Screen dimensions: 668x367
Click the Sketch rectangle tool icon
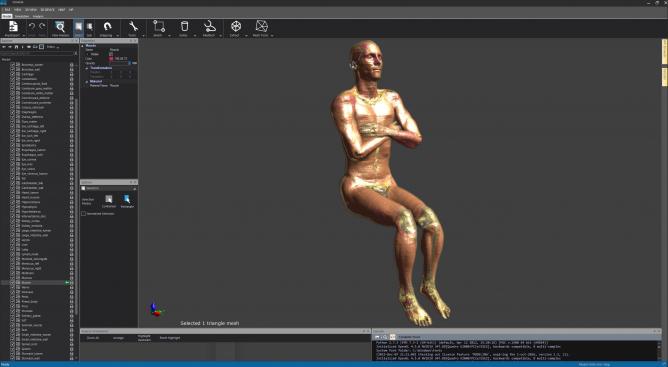pos(159,26)
